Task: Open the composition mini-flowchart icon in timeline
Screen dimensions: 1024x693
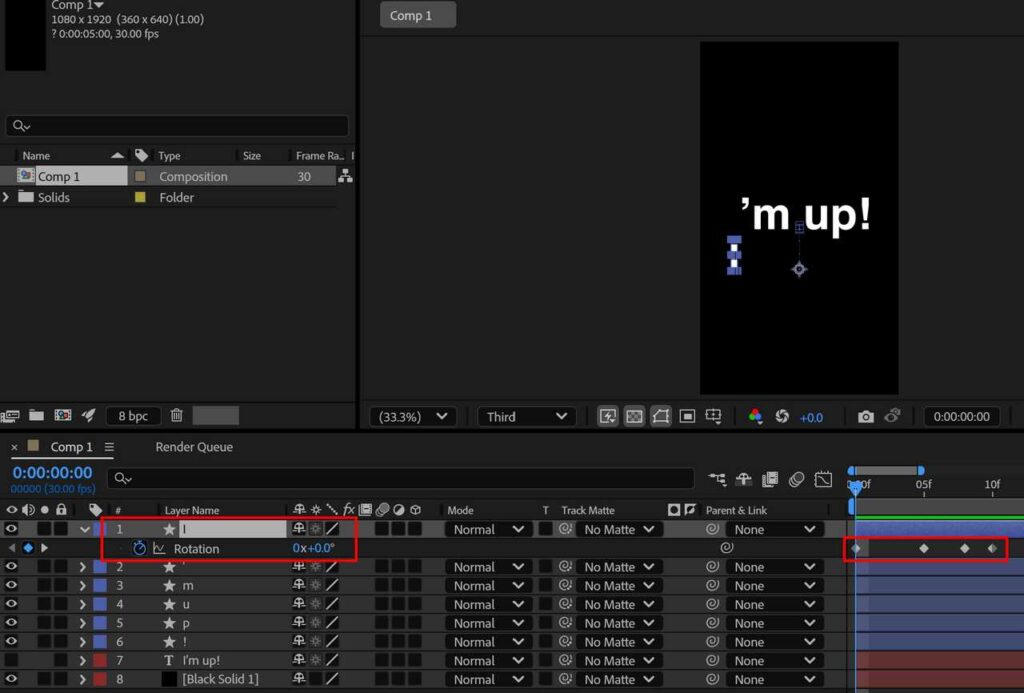Action: [x=717, y=479]
